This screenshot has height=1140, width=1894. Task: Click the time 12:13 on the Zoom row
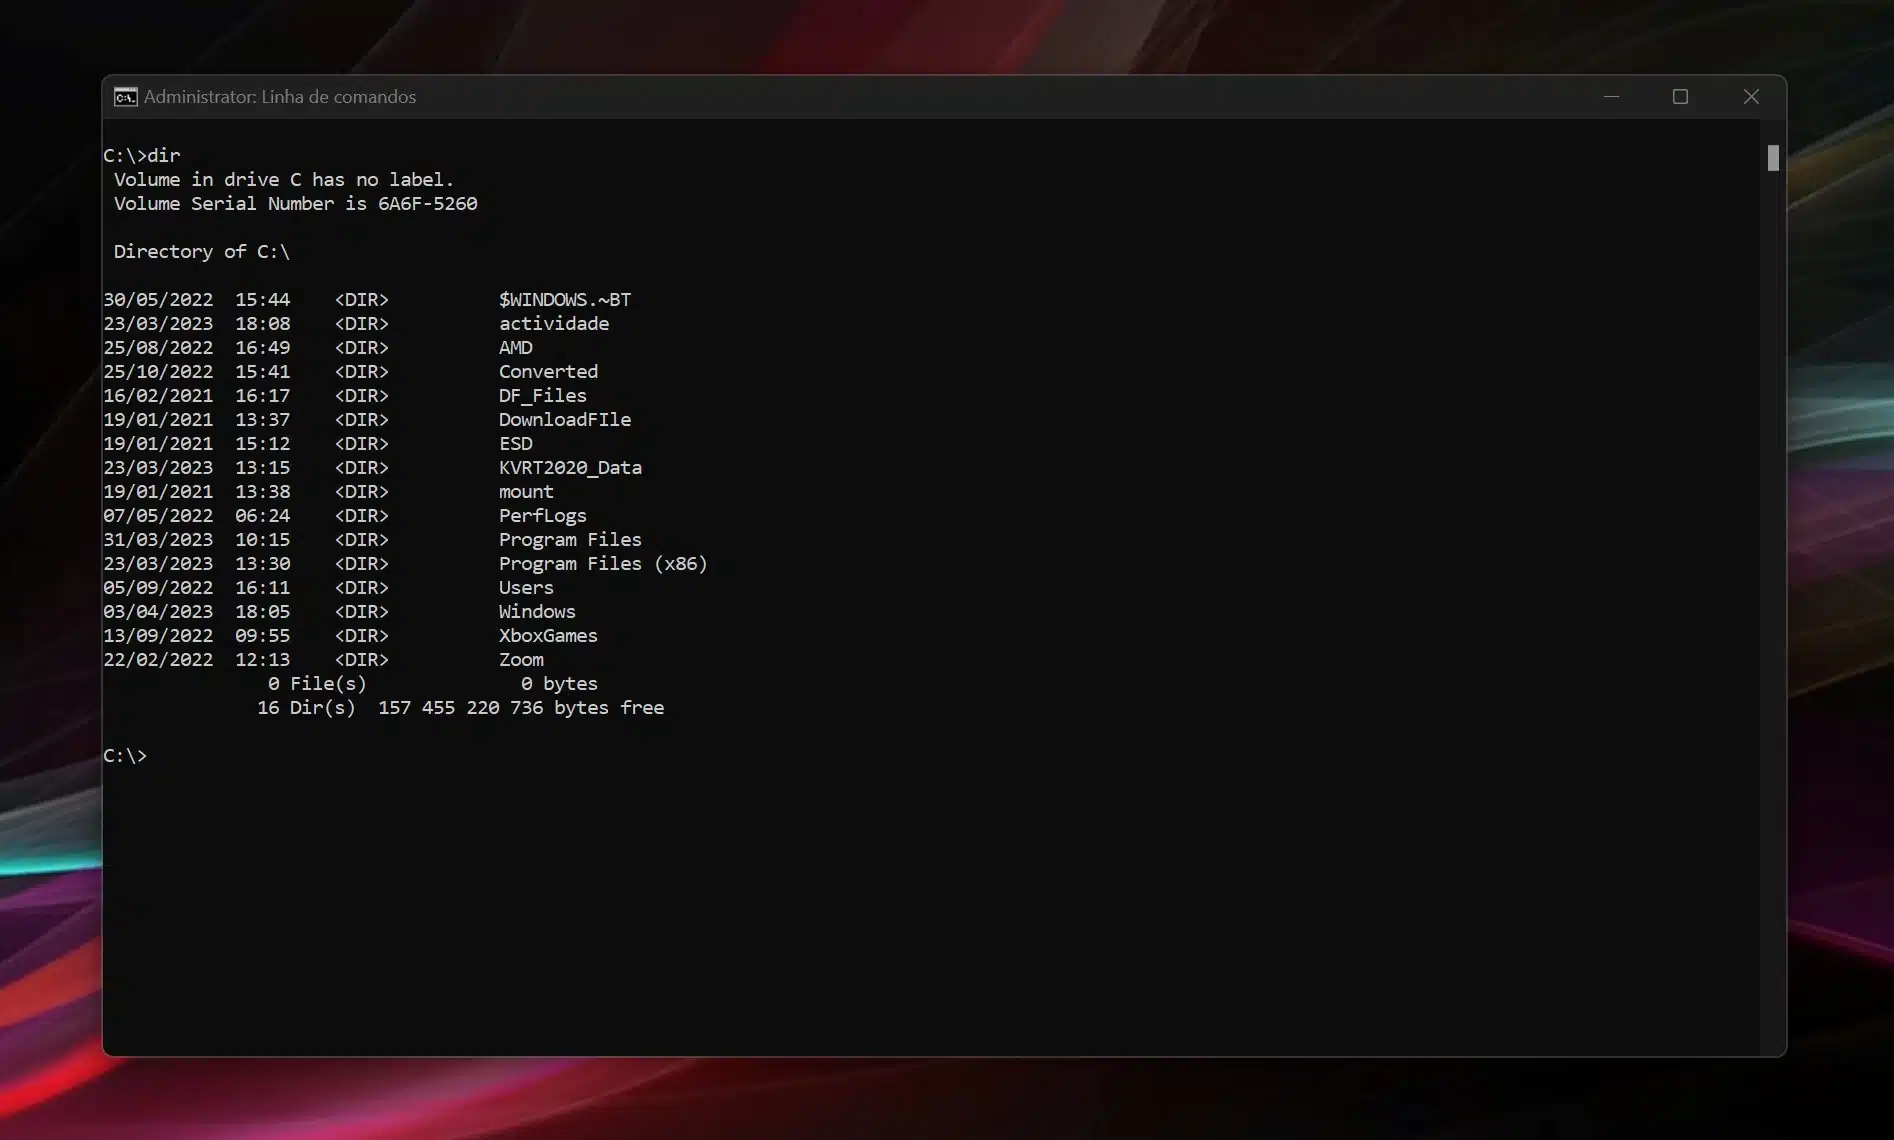[263, 659]
